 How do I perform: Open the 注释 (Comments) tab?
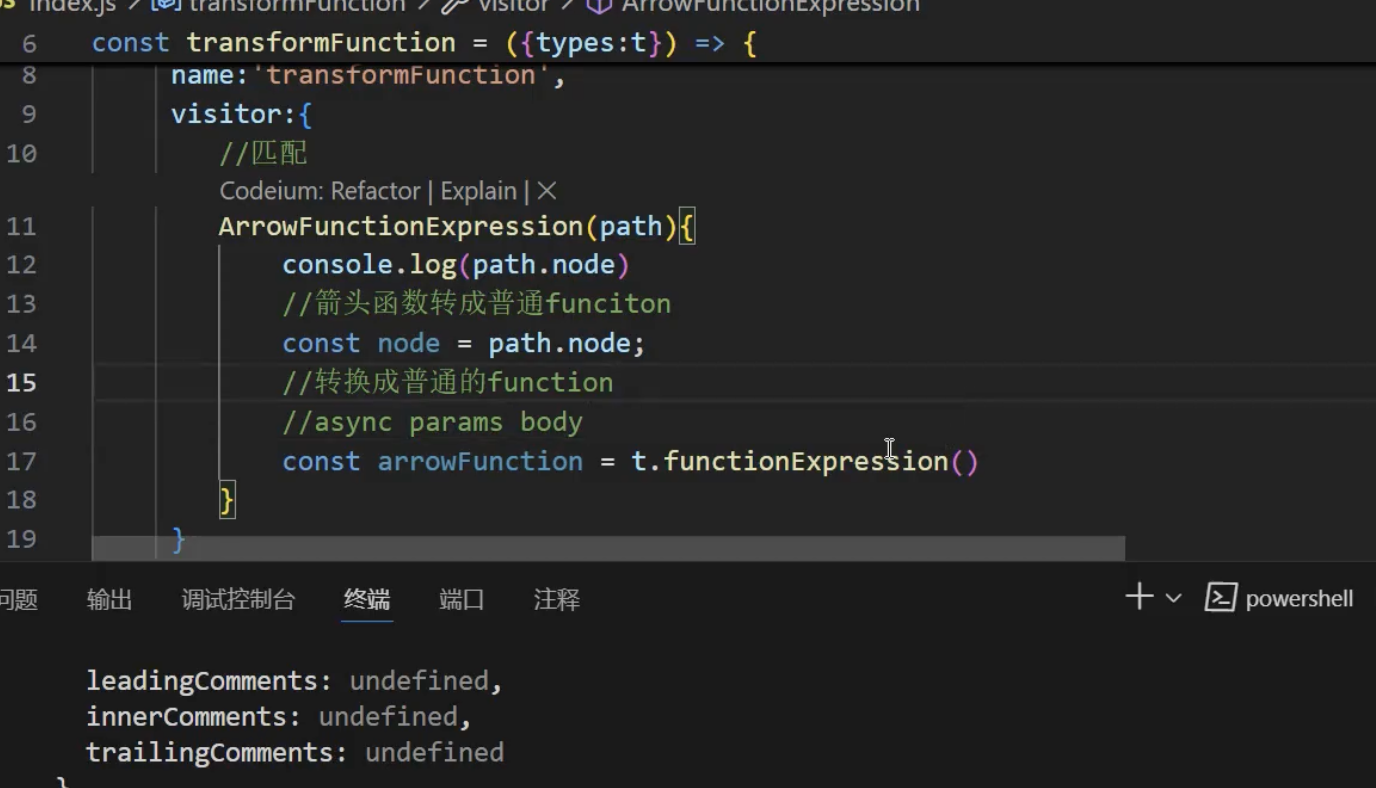[x=556, y=599]
